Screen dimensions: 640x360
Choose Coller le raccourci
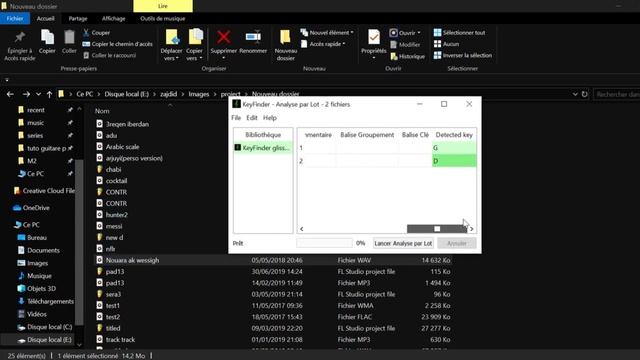tap(109, 56)
